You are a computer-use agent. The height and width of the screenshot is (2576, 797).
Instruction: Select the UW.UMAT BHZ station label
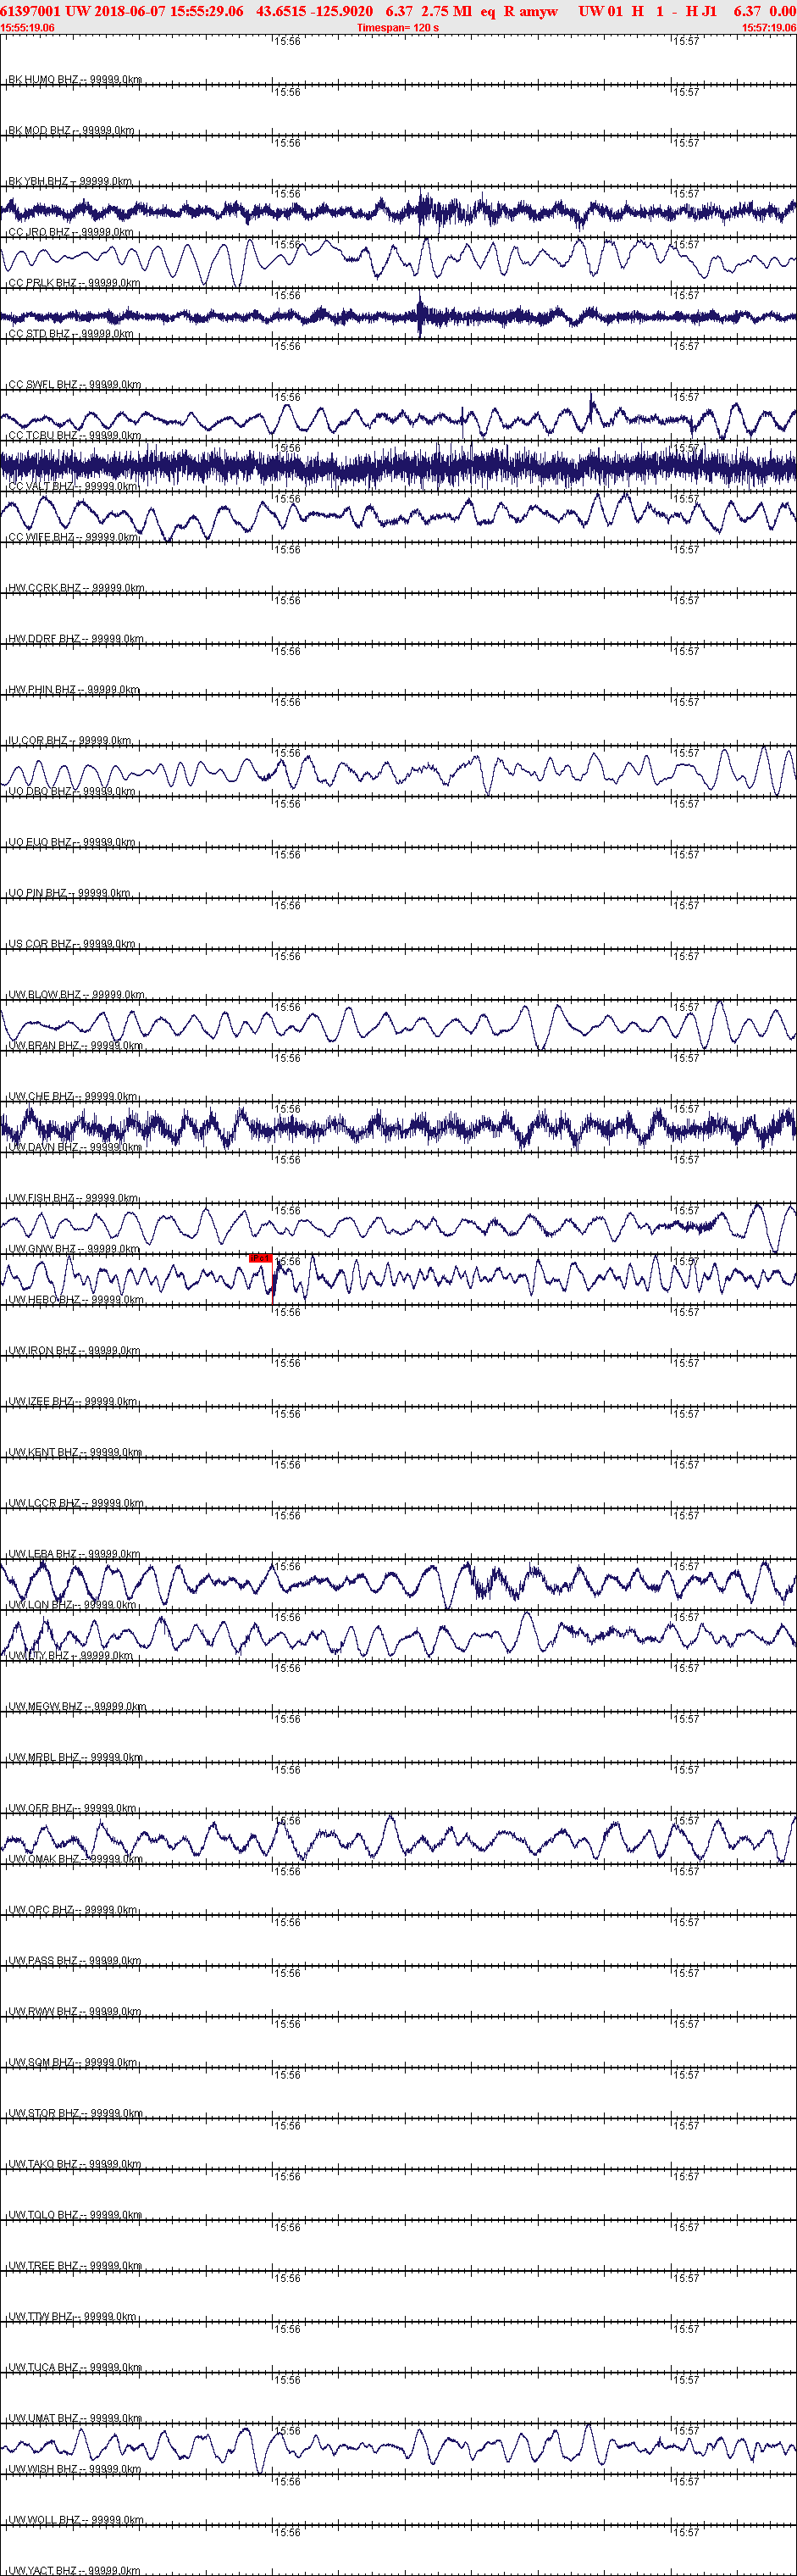(x=75, y=2419)
